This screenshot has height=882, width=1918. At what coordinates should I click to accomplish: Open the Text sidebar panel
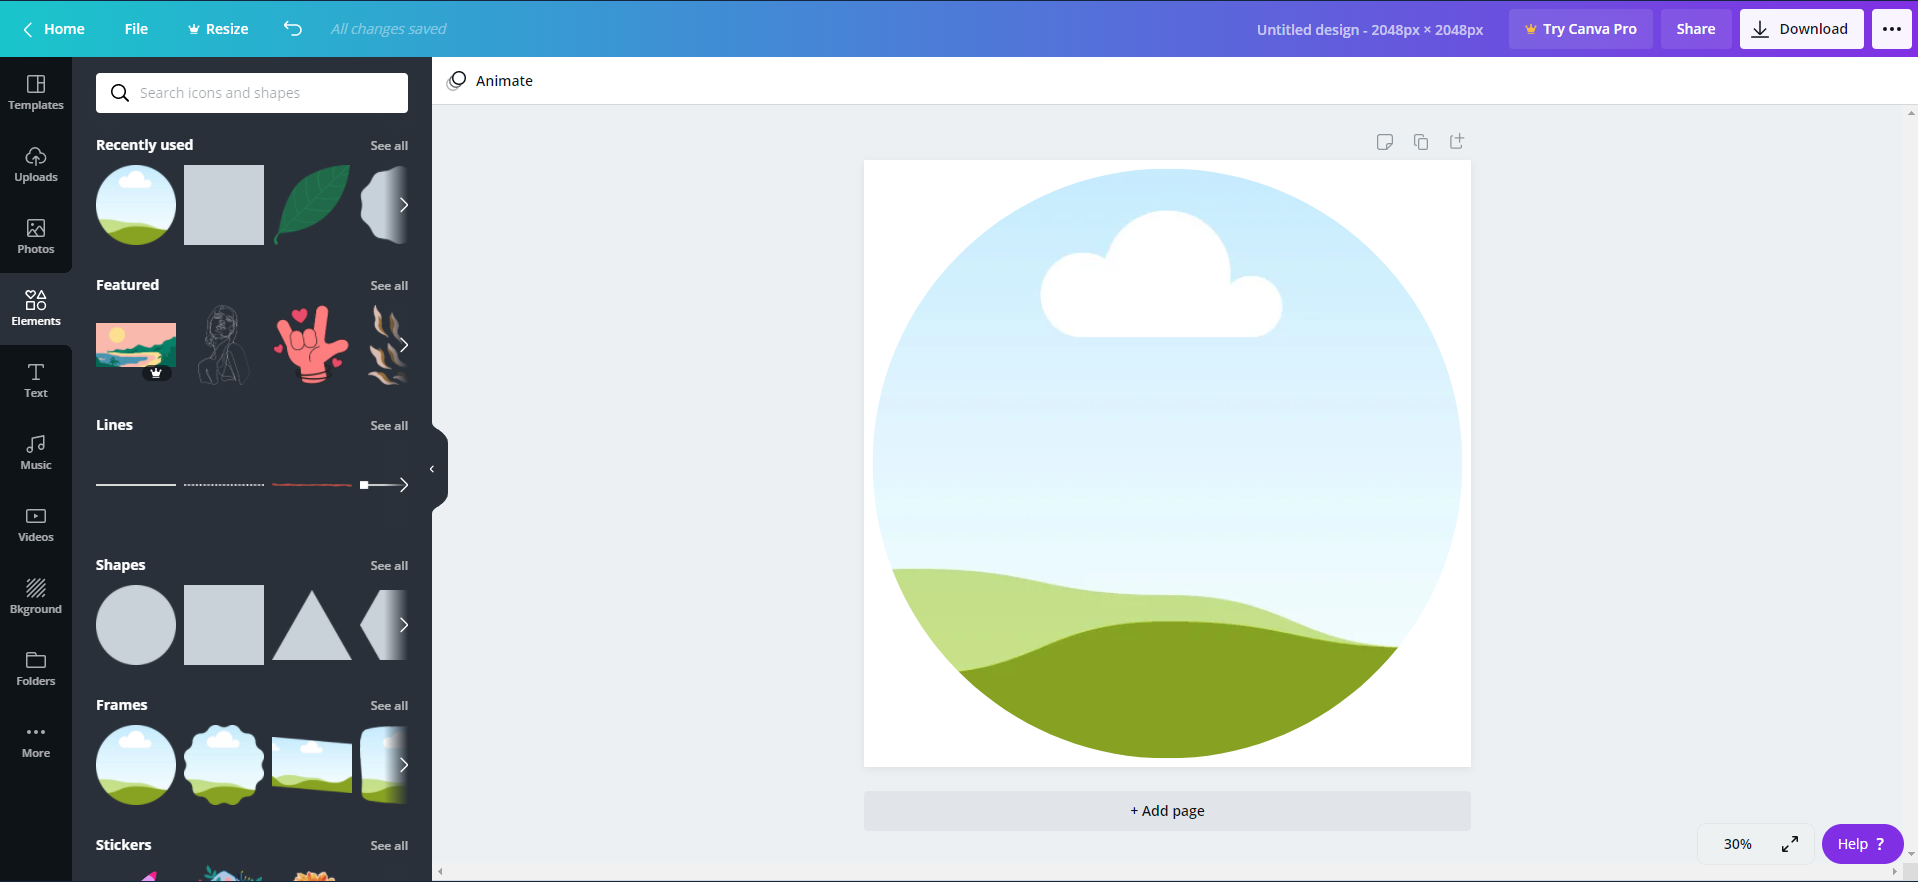36,381
